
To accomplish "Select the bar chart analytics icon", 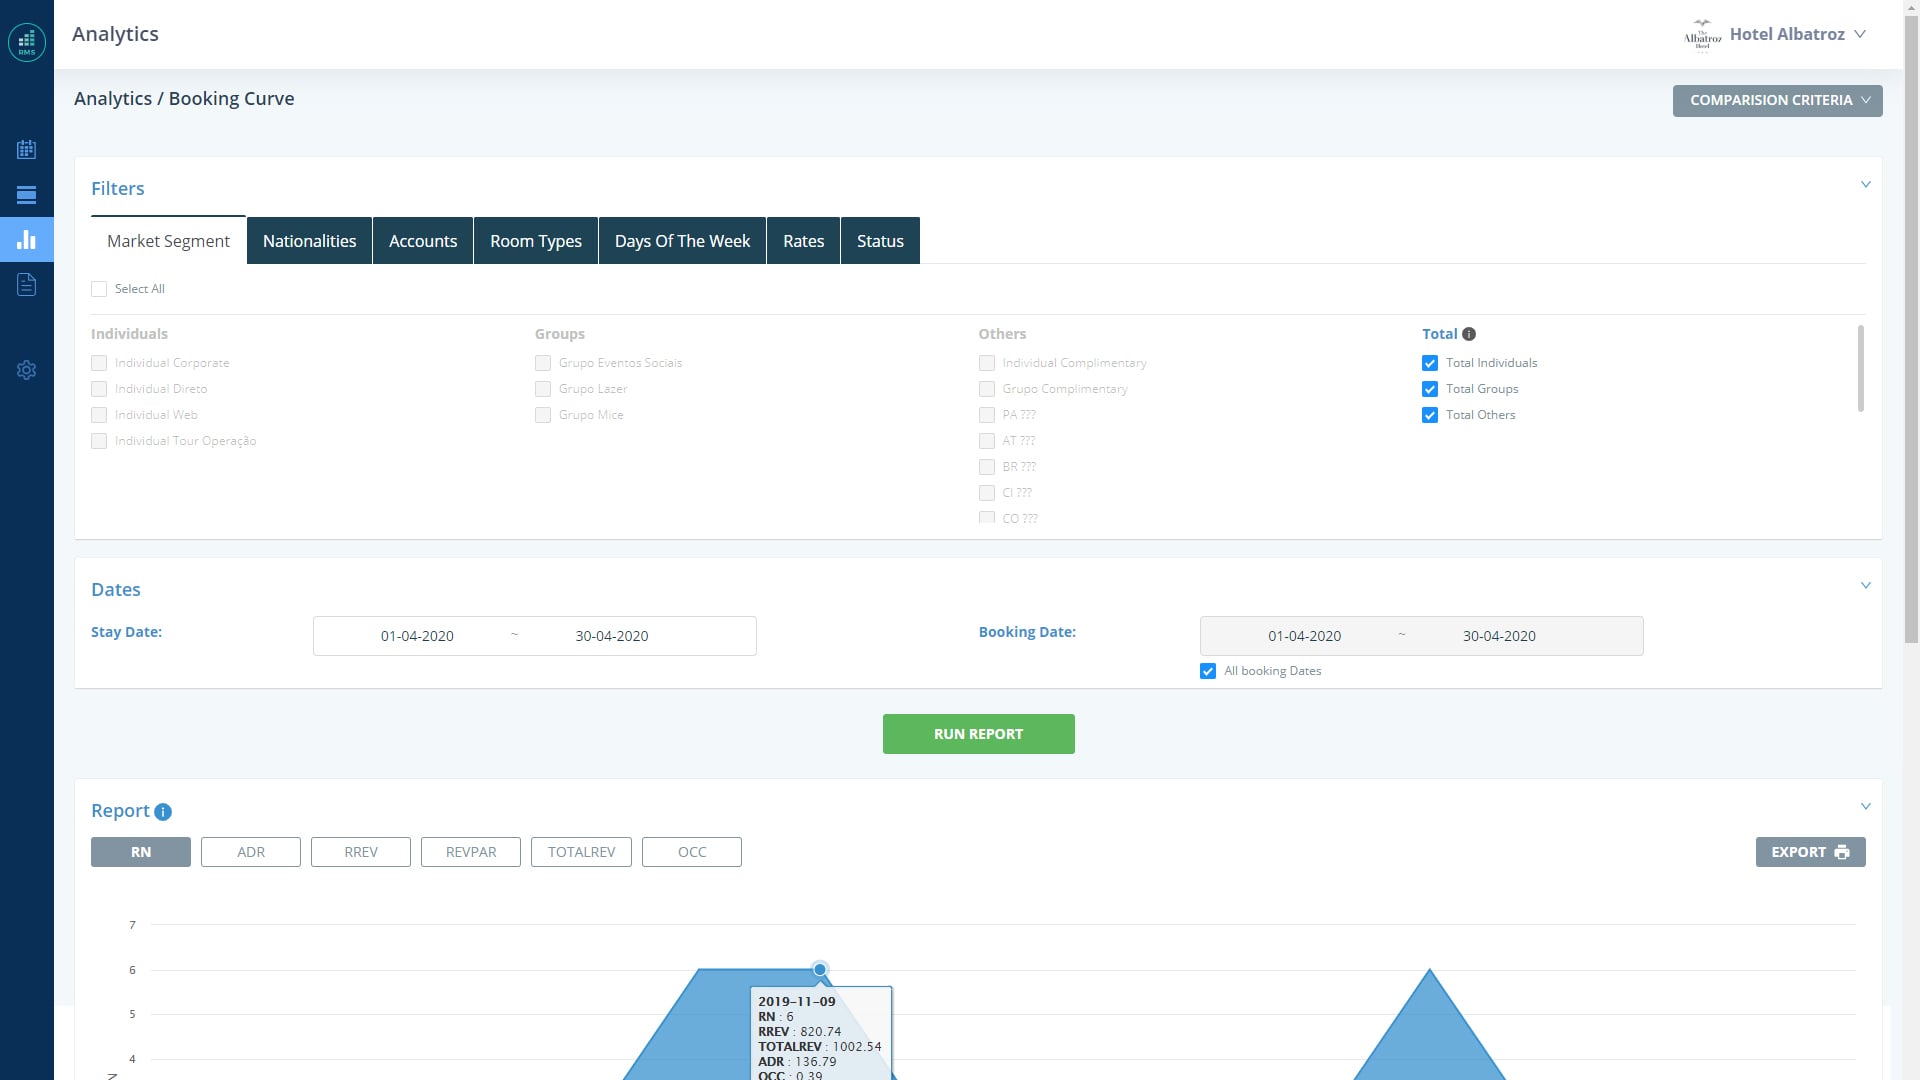I will 27,240.
